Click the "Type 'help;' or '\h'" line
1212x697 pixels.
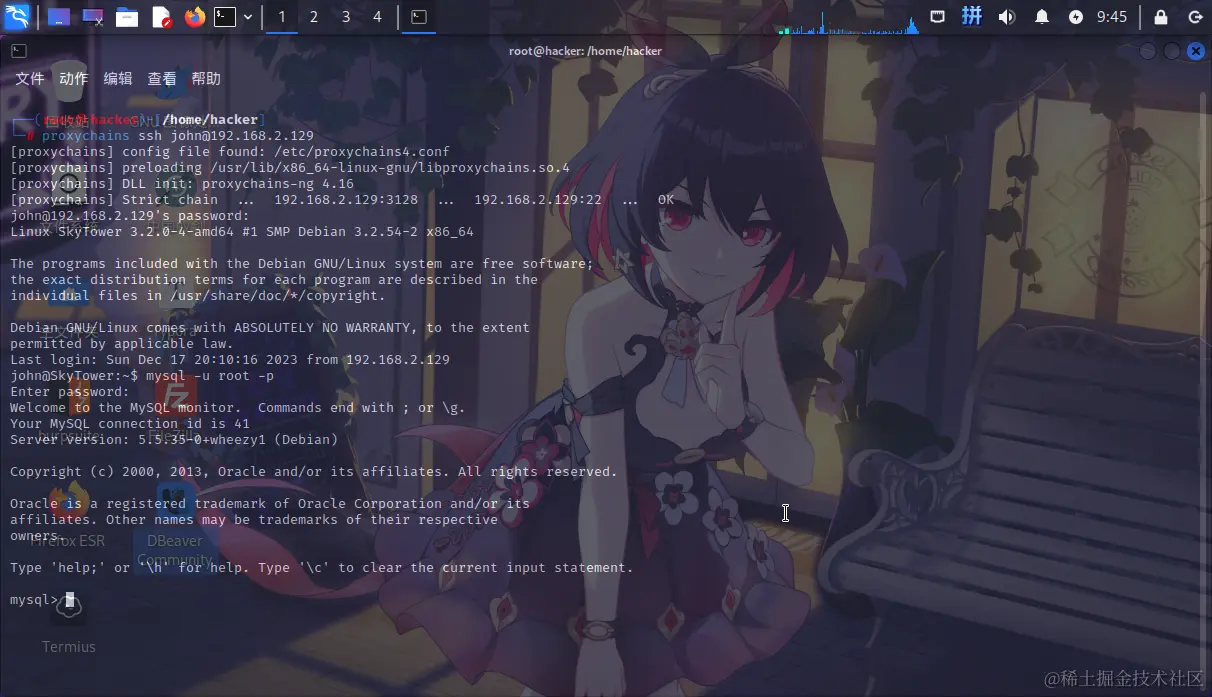[322, 568]
